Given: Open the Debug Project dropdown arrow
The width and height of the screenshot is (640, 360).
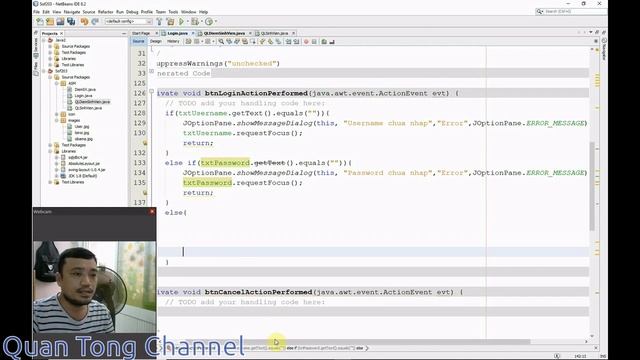Looking at the screenshot, I should pyautogui.click(x=202, y=22).
